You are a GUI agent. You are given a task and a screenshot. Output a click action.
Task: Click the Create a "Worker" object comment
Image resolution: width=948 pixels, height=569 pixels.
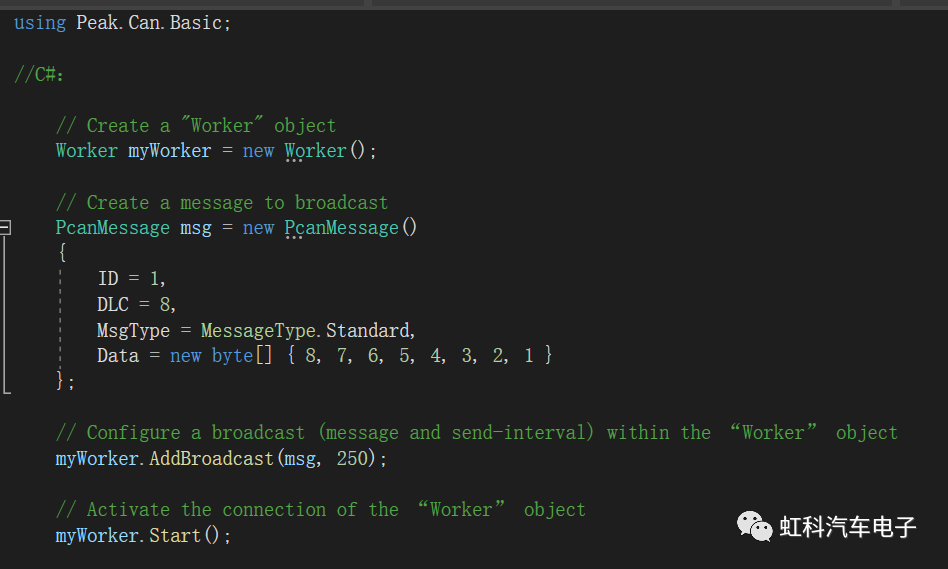tap(196, 125)
